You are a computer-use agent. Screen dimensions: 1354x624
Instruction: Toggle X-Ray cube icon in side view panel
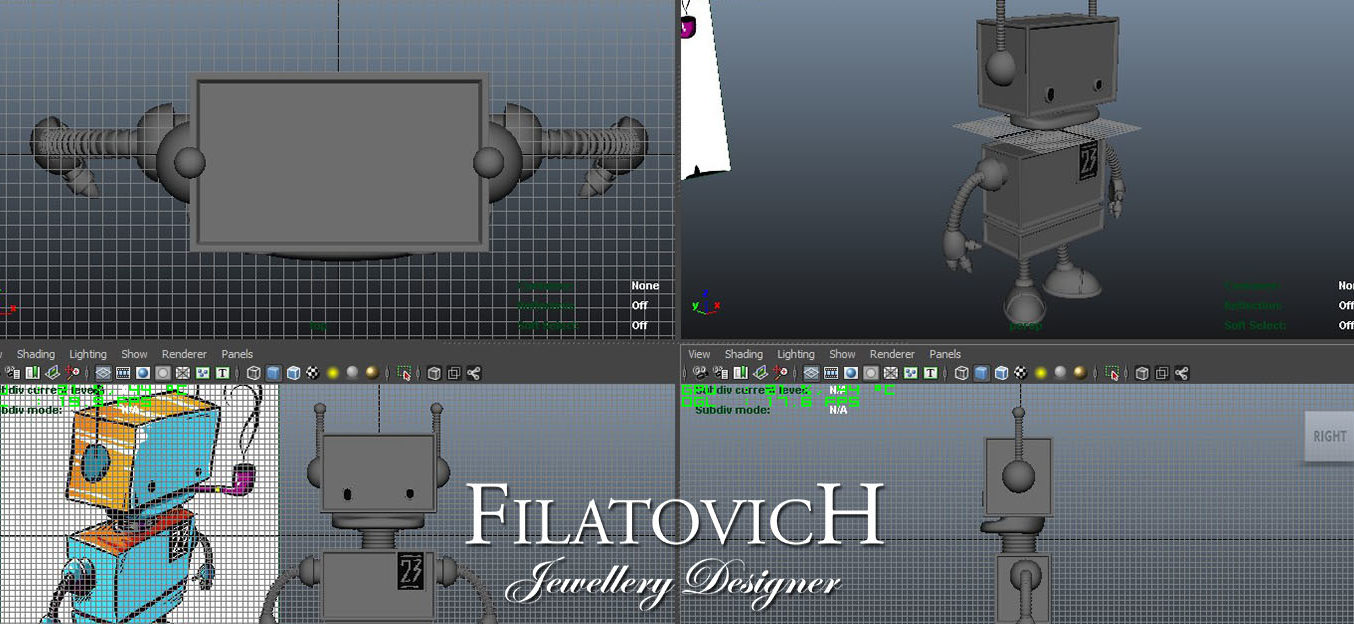click(1142, 373)
